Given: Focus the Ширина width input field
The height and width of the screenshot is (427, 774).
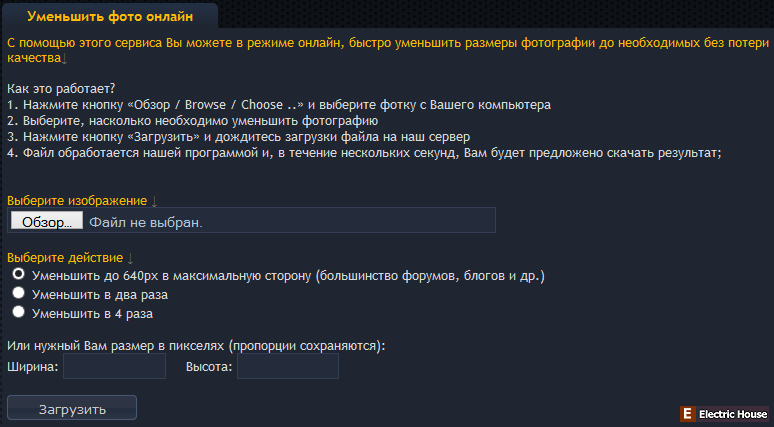Looking at the screenshot, I should pyautogui.click(x=115, y=366).
